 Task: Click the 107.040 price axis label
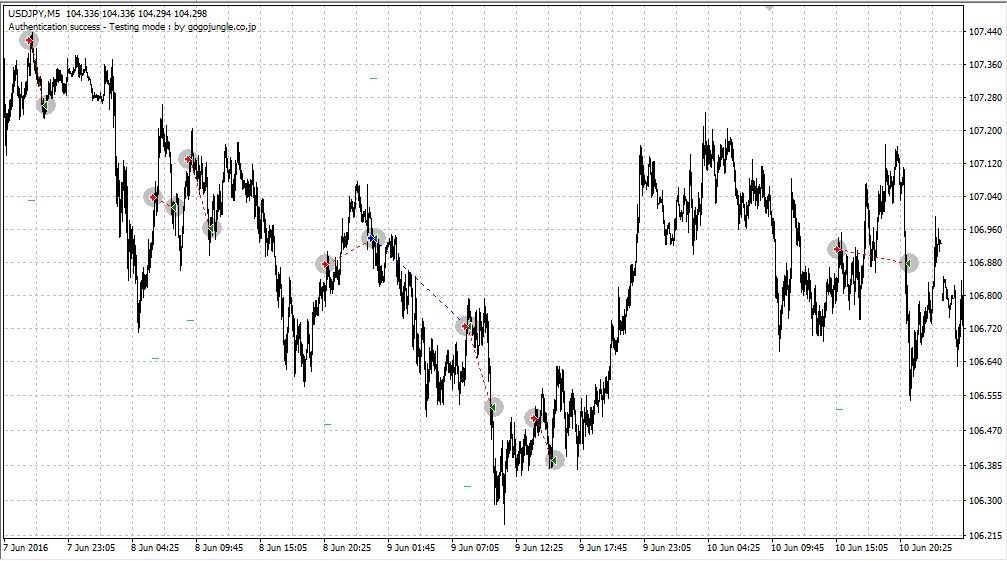pos(985,197)
